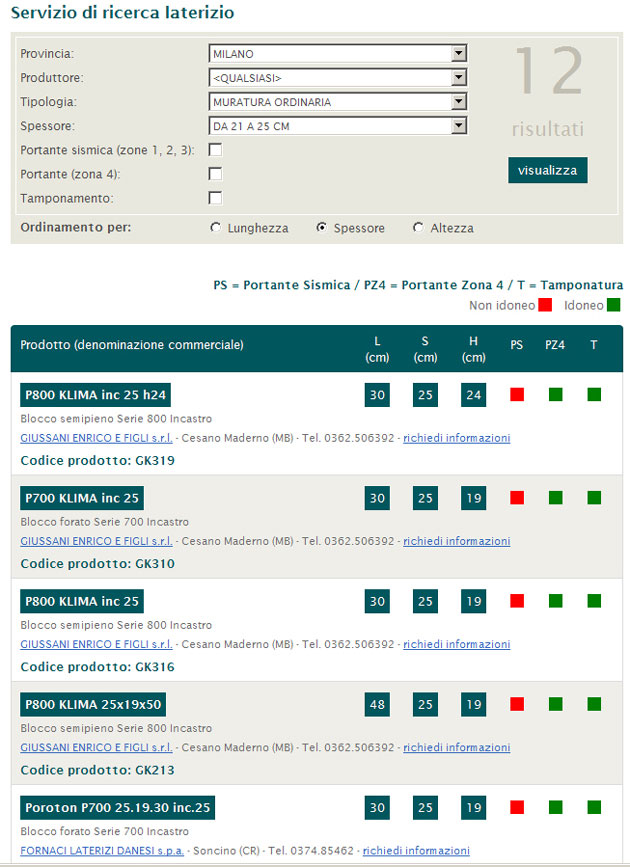Image resolution: width=630 pixels, height=867 pixels.
Task: Open the Spessore dropdown showing DA 21 A 25 CM
Action: pyautogui.click(x=338, y=126)
